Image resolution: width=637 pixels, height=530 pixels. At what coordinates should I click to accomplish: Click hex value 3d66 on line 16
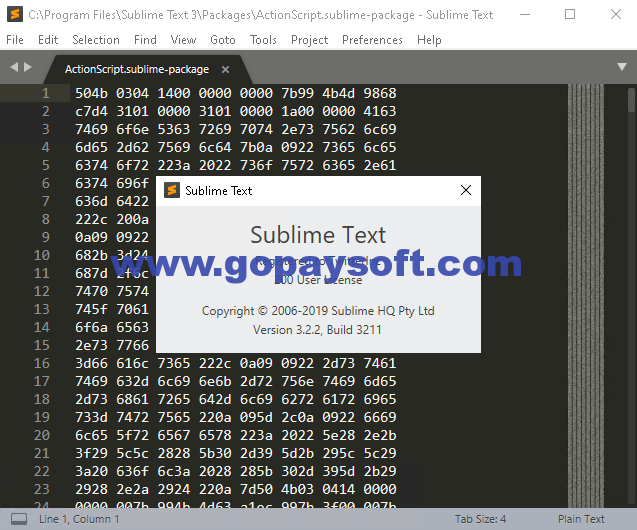tap(91, 363)
